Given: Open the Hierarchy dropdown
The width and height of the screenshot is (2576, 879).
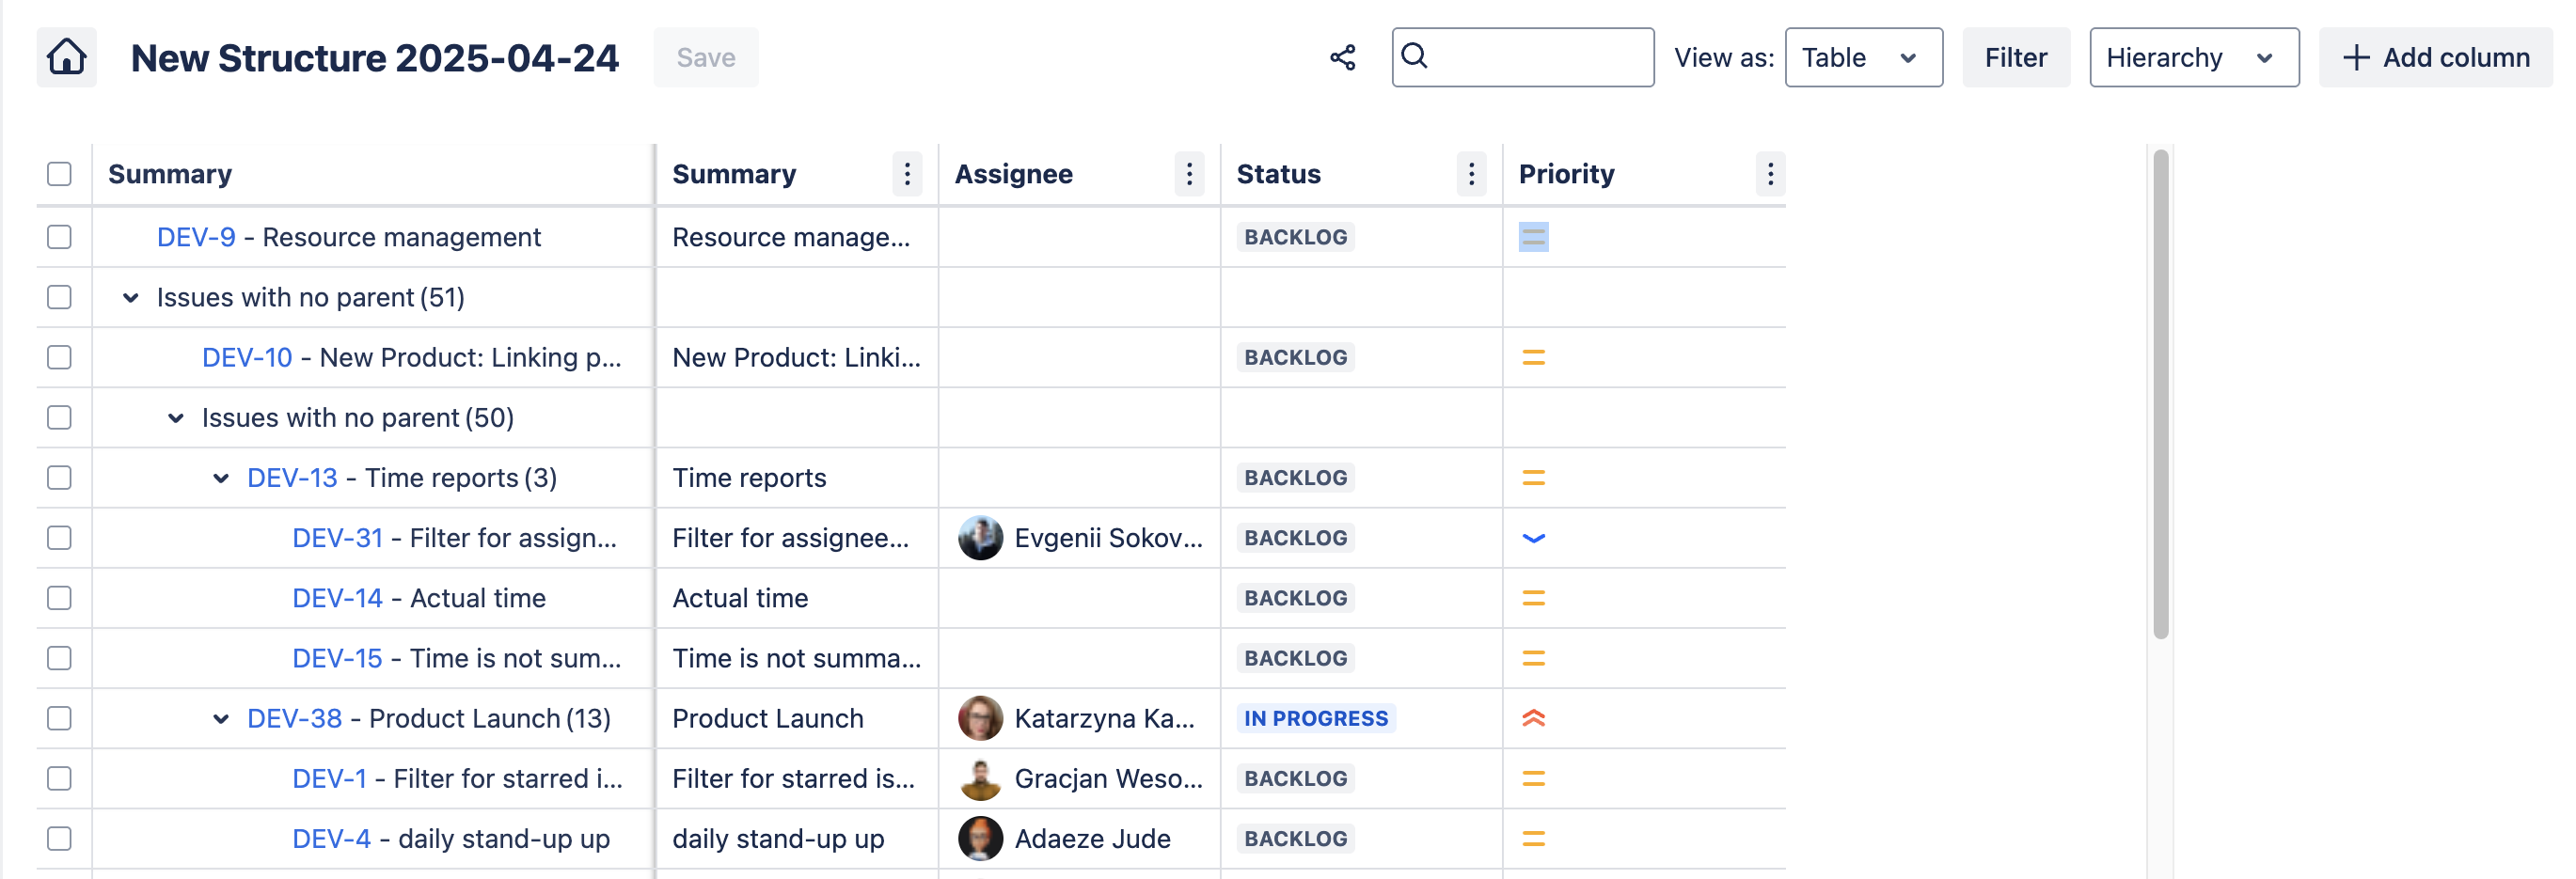Looking at the screenshot, I should coord(2193,57).
